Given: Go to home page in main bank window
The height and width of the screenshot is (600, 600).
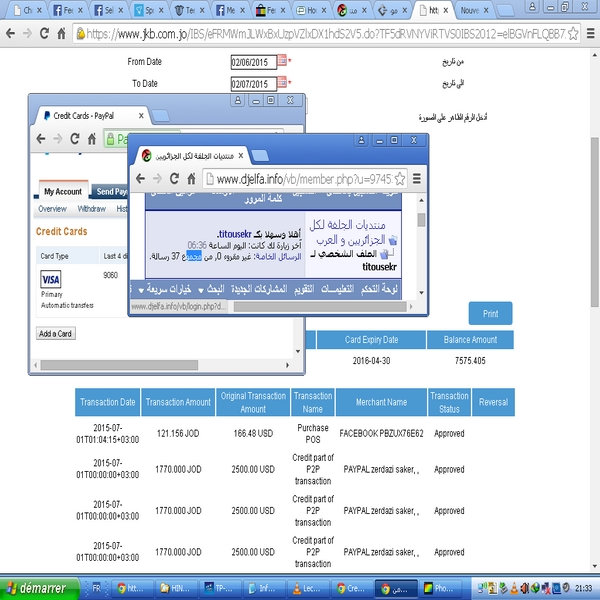Looking at the screenshot, I should coord(61,34).
